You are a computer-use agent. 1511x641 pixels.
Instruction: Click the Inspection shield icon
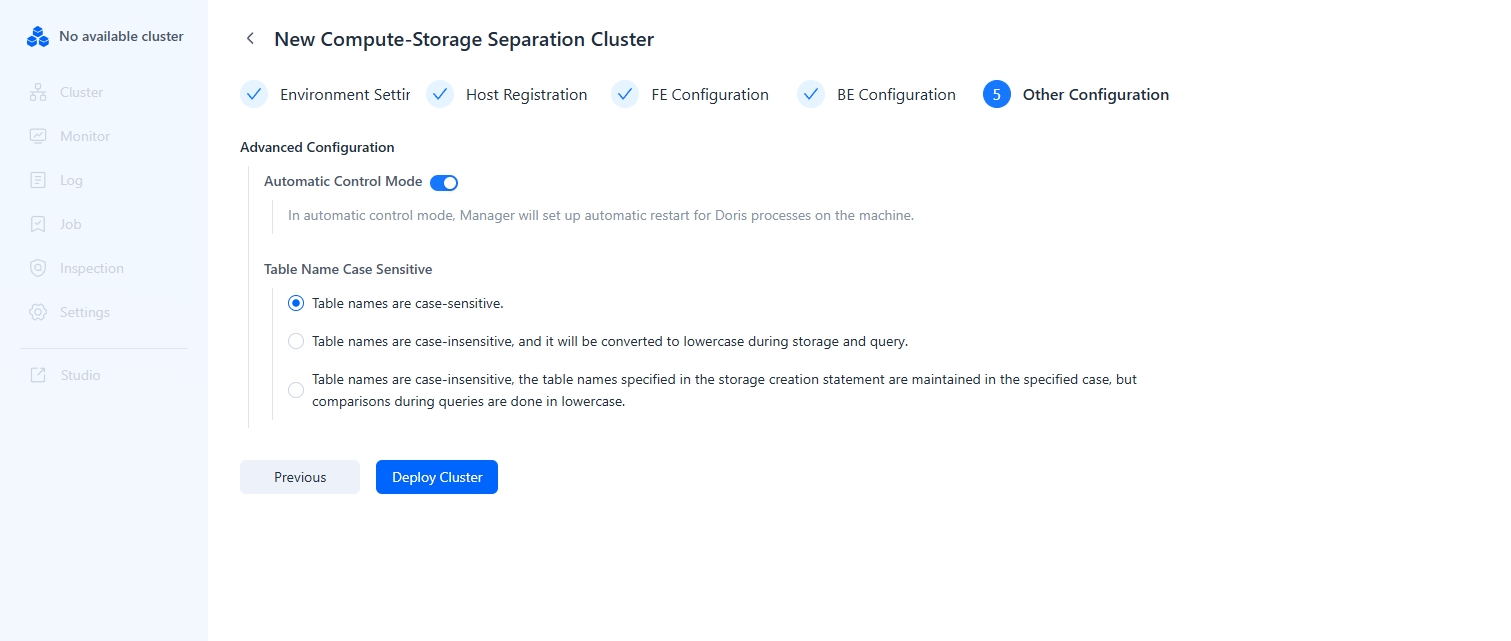click(x=38, y=269)
